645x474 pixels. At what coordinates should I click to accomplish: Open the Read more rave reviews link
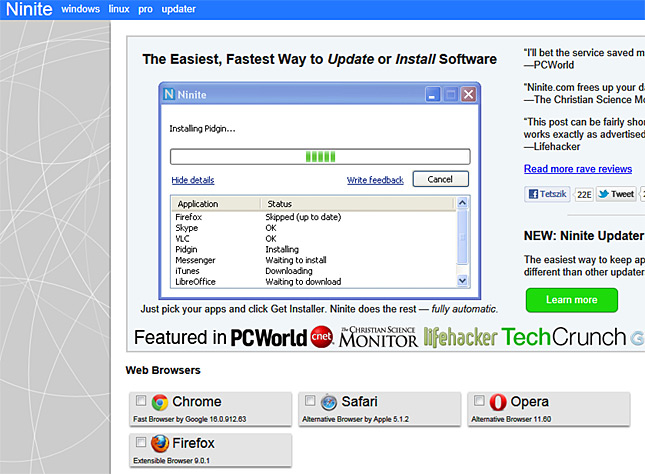point(578,169)
